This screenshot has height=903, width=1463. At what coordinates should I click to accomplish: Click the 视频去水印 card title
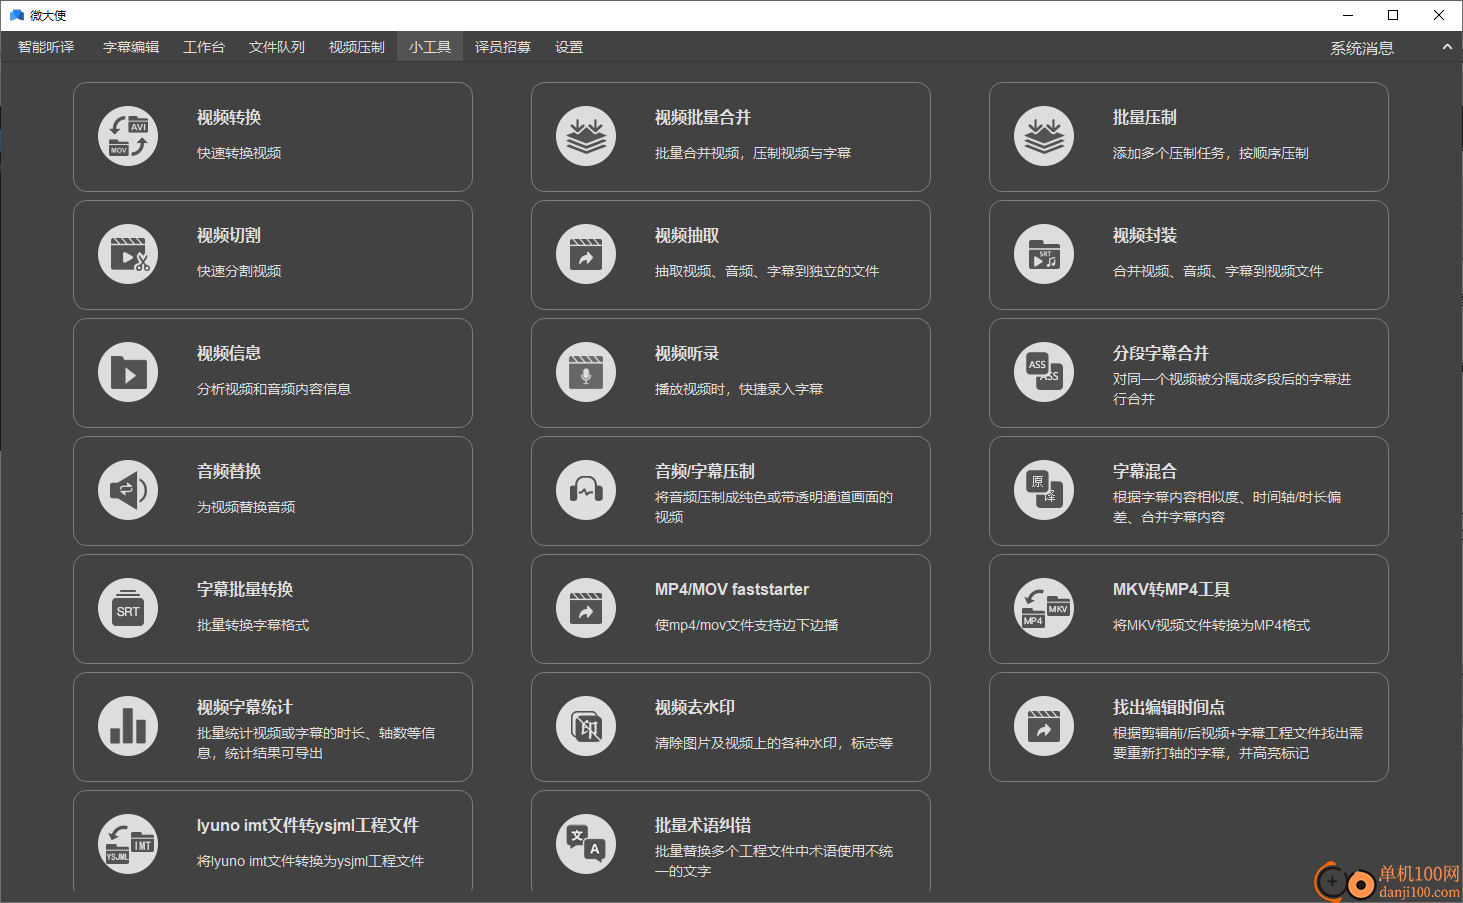[695, 708]
